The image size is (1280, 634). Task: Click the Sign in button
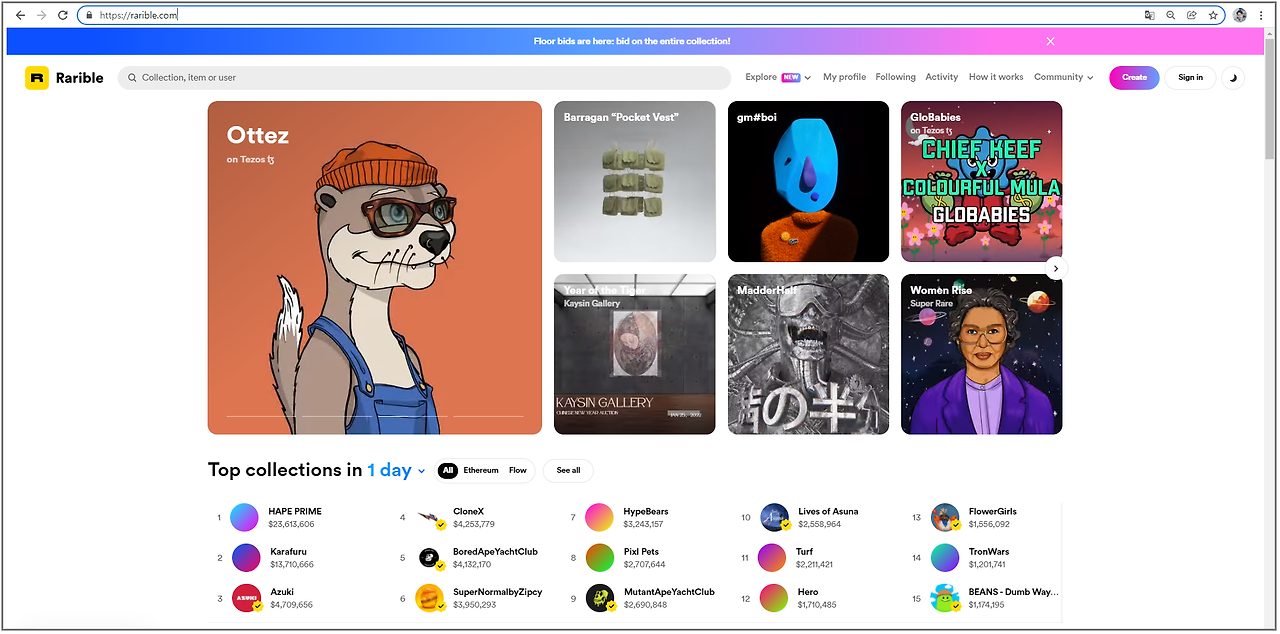pos(1190,77)
